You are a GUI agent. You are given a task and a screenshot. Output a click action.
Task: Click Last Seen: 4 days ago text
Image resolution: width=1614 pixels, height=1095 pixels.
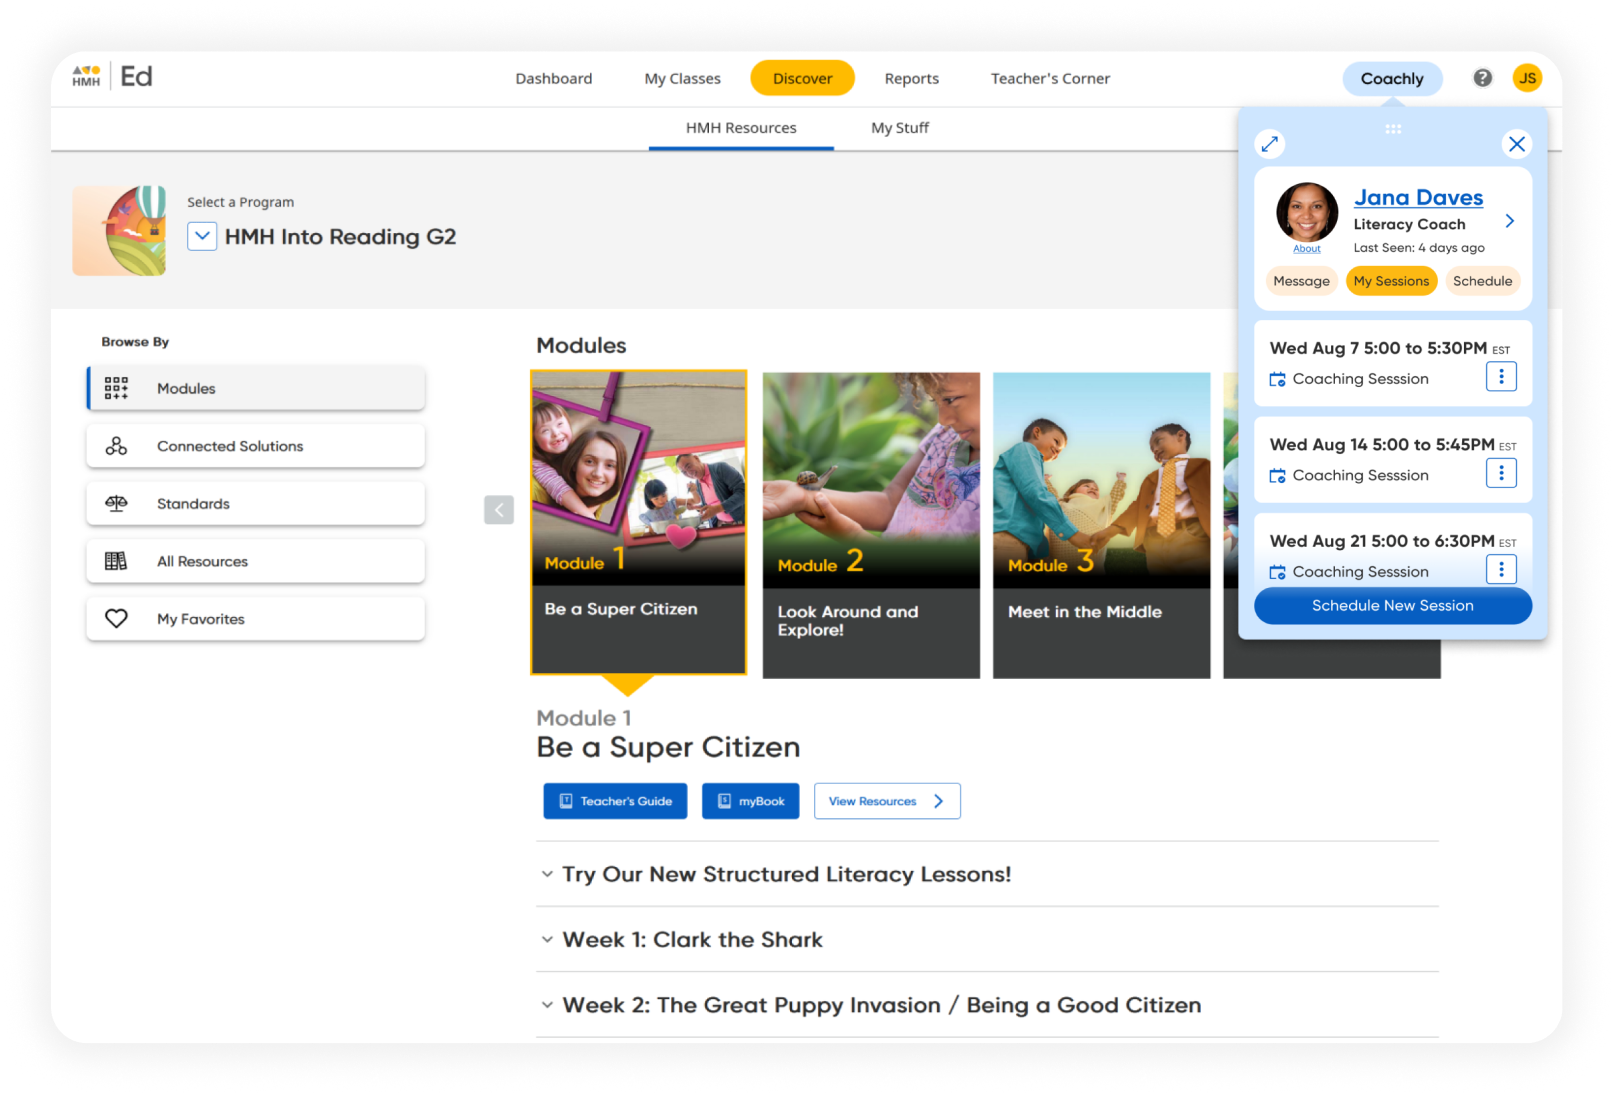pyautogui.click(x=1418, y=248)
